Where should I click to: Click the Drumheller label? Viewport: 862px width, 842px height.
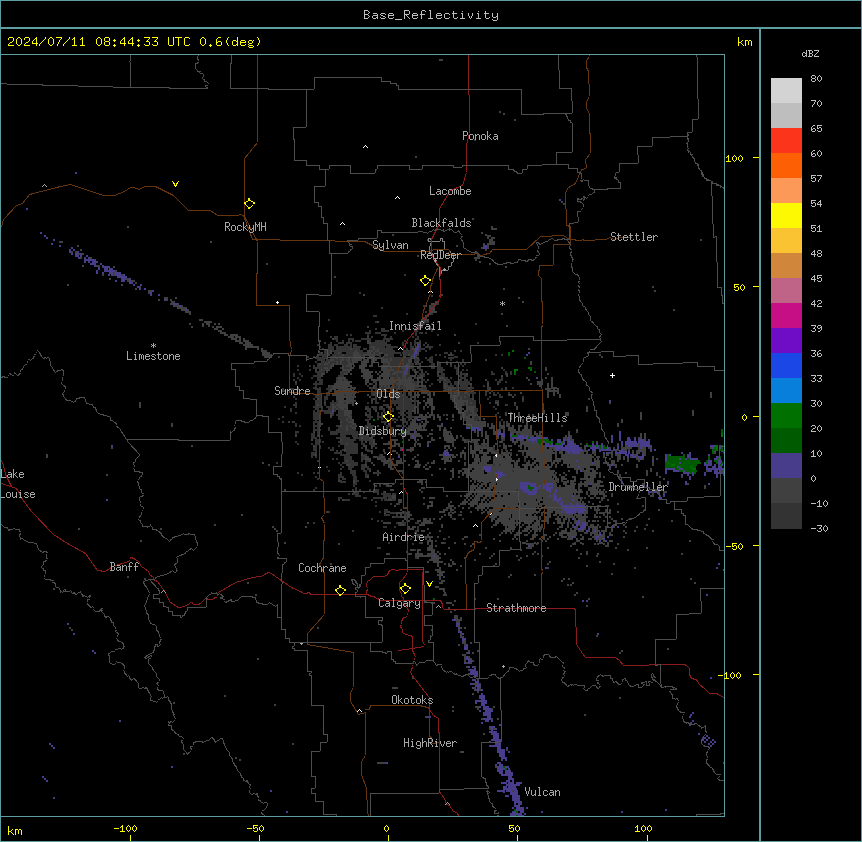pos(638,487)
